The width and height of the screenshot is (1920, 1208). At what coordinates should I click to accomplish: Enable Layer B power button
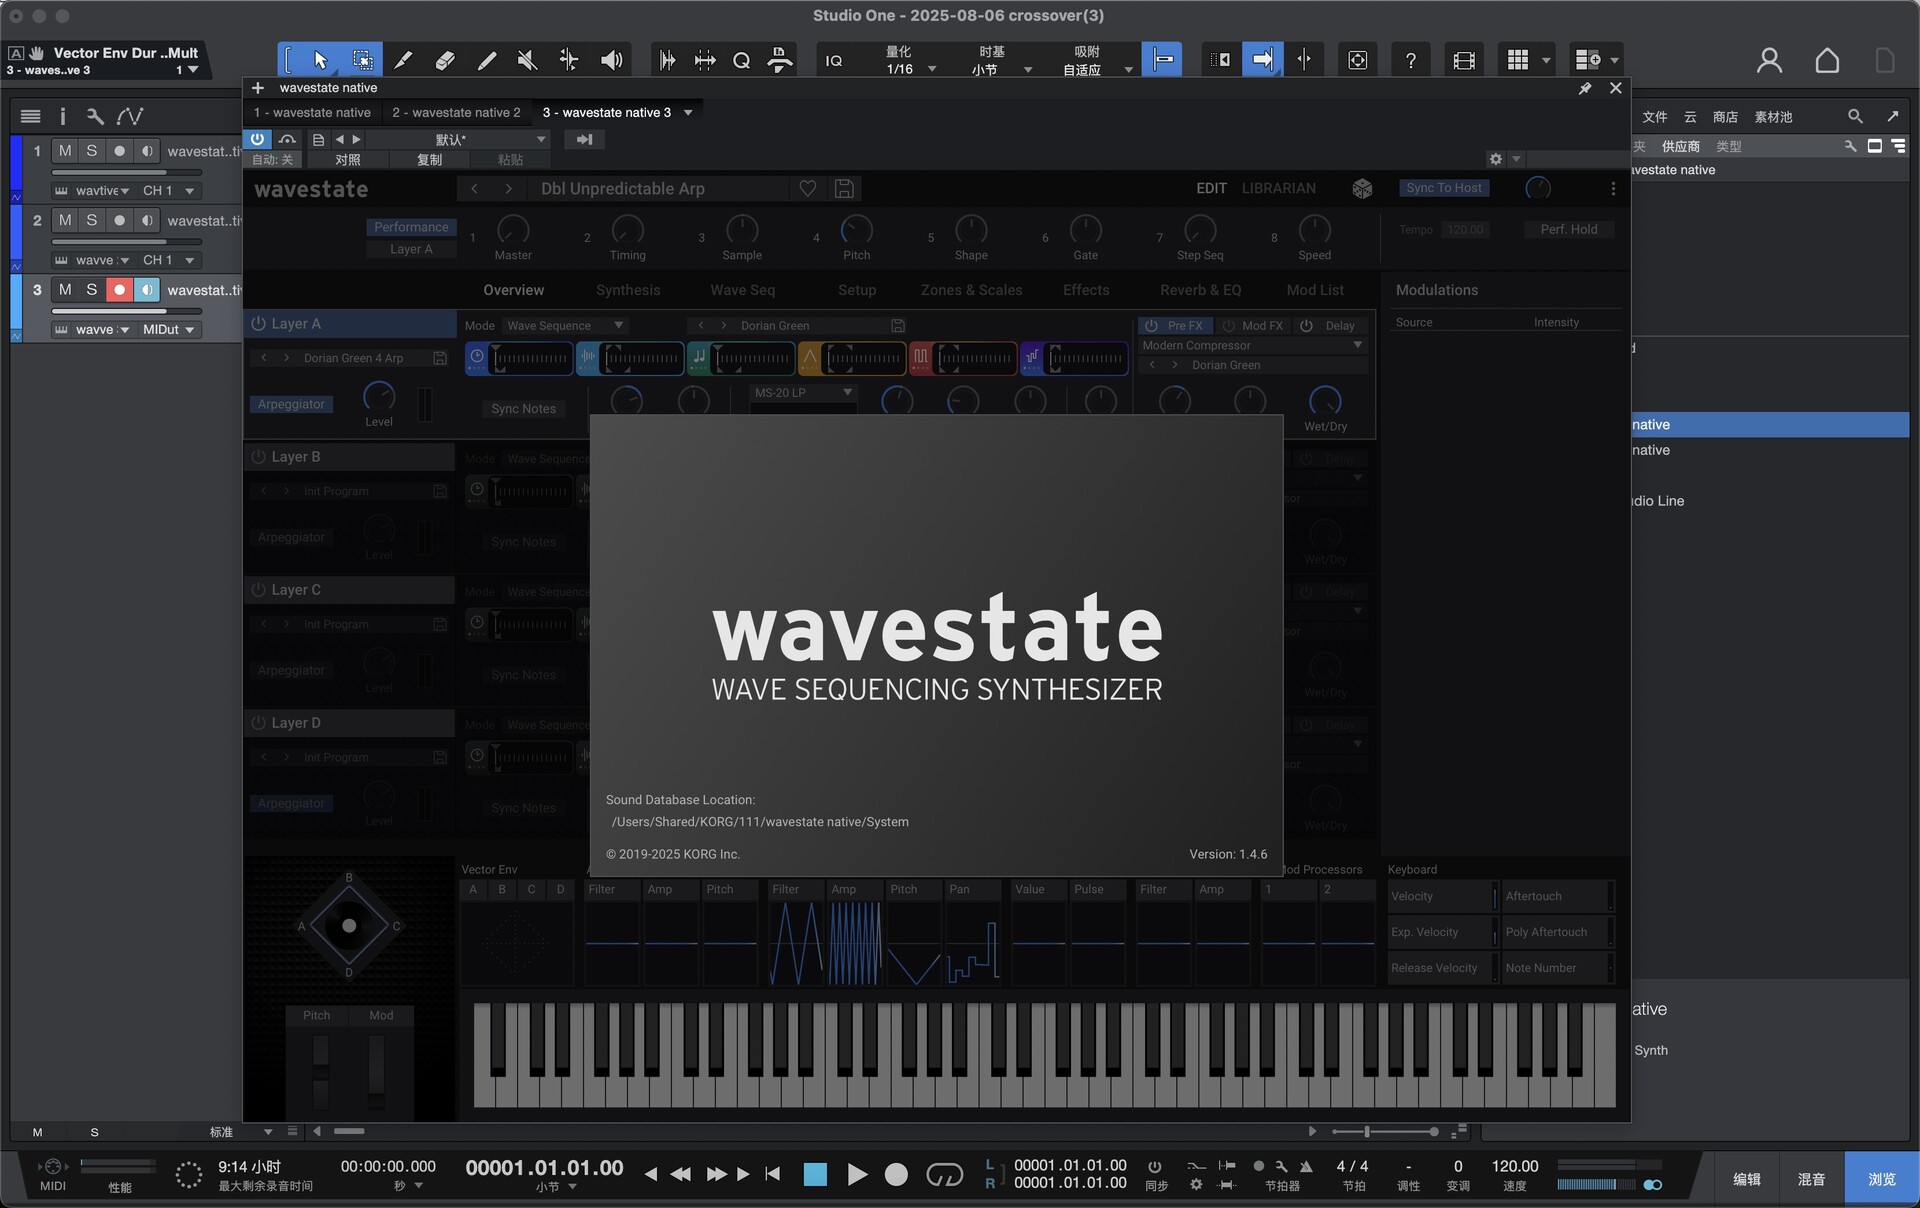pyautogui.click(x=258, y=457)
